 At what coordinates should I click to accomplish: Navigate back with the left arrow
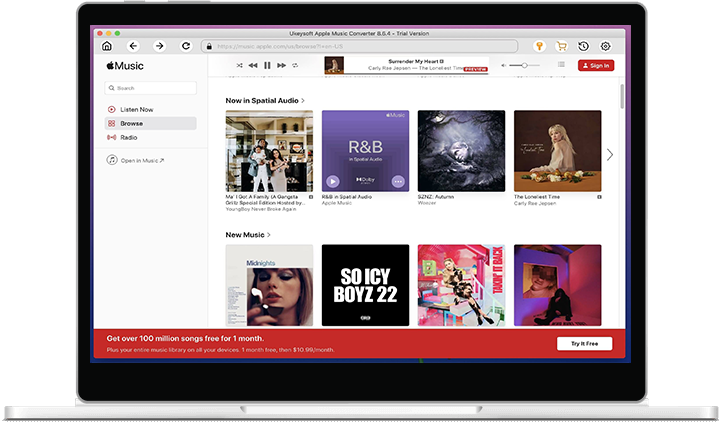coord(134,46)
